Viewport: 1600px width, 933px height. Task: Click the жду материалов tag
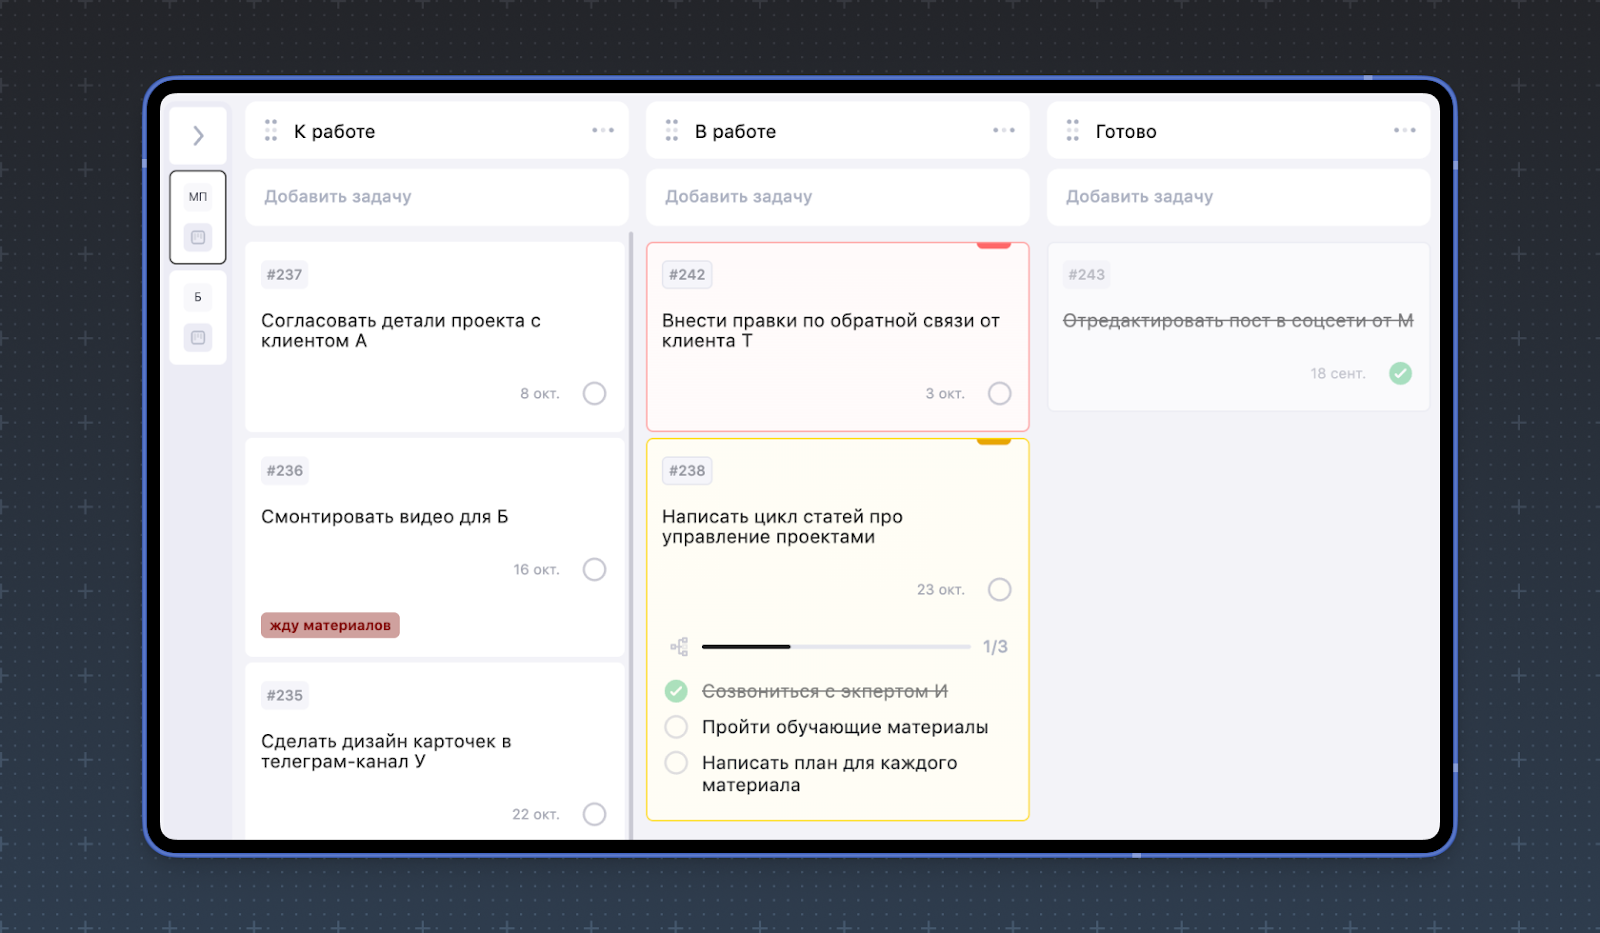click(x=330, y=626)
